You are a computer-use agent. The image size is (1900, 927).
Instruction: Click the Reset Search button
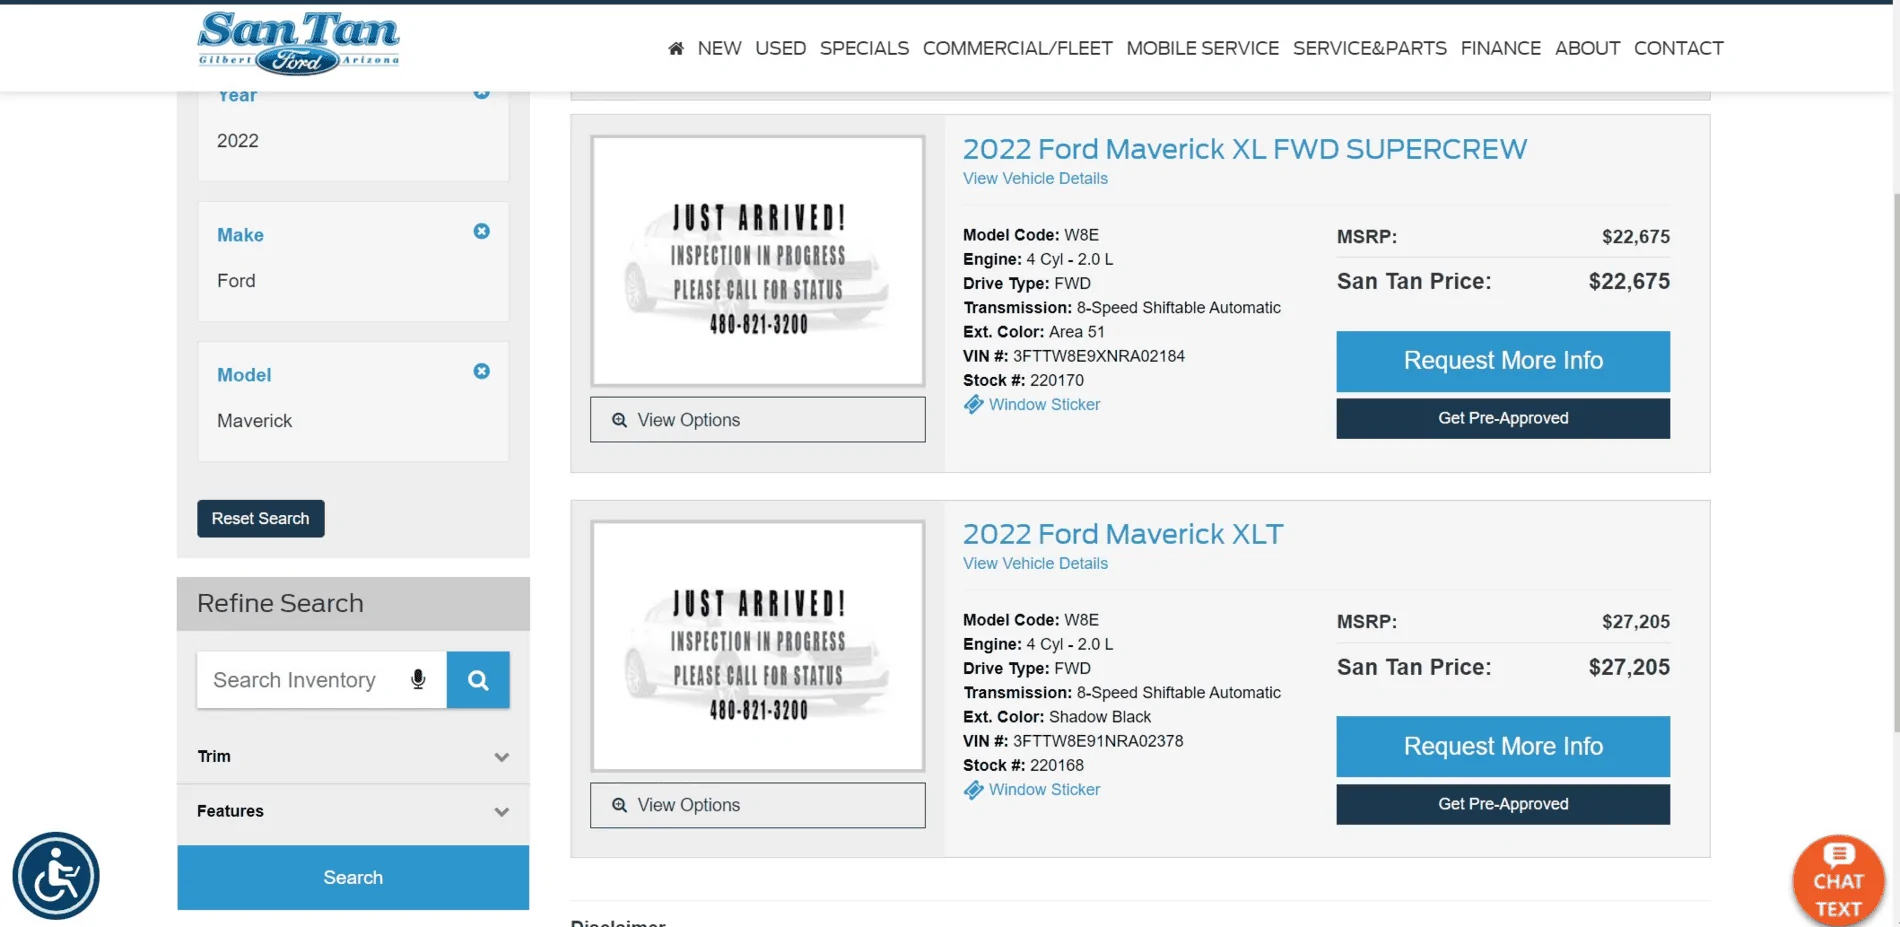(261, 519)
